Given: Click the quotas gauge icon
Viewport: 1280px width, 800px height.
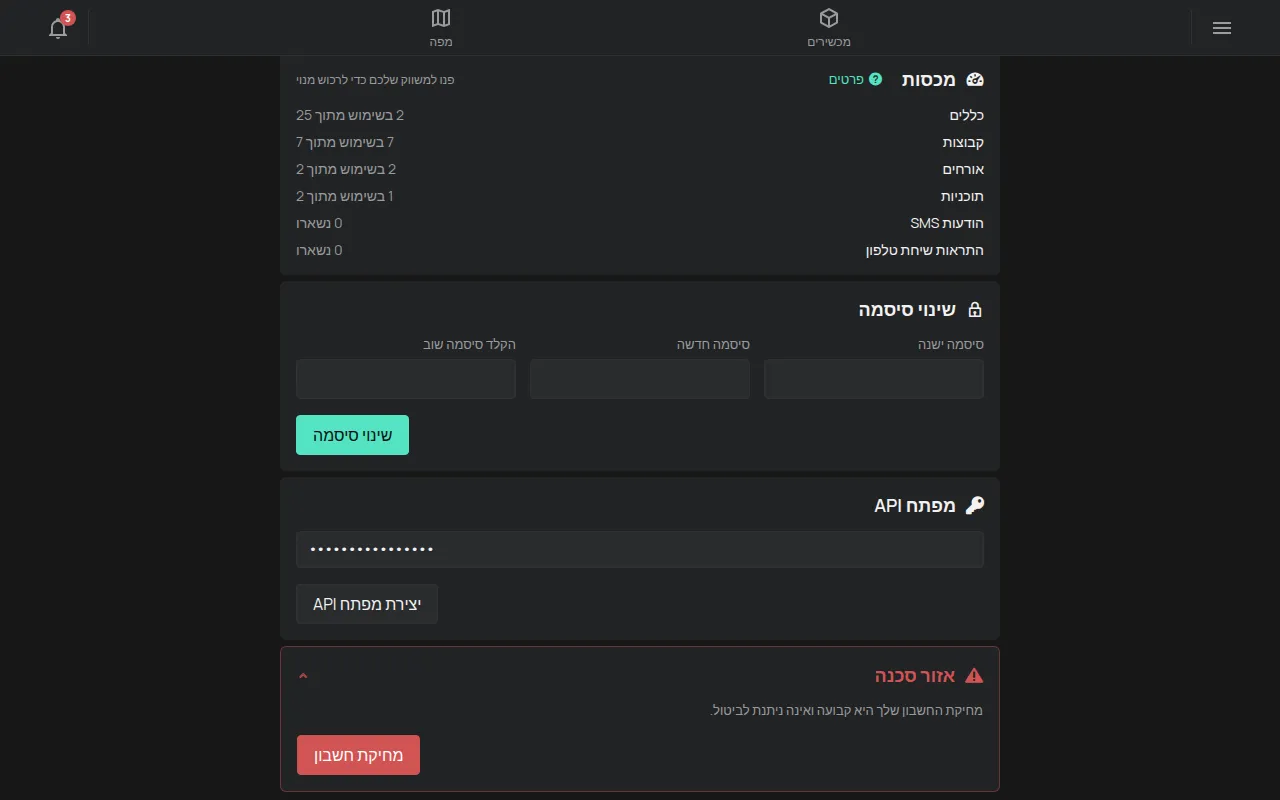Looking at the screenshot, I should click(x=975, y=80).
